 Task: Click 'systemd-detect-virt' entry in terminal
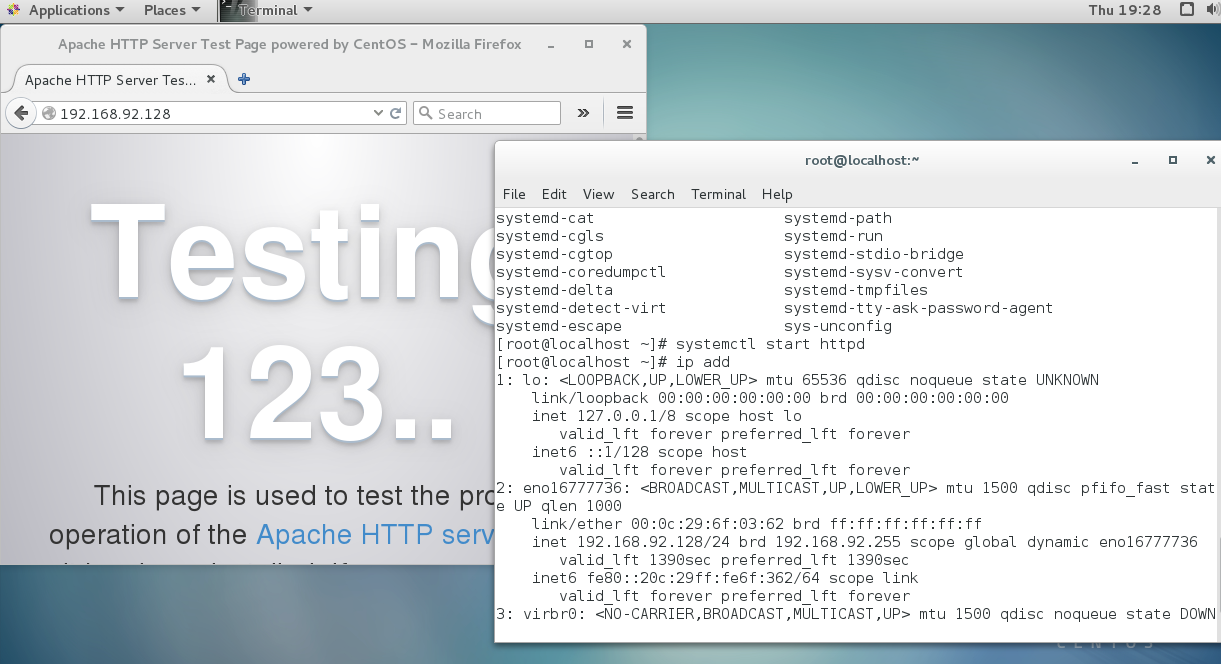[x=581, y=308]
